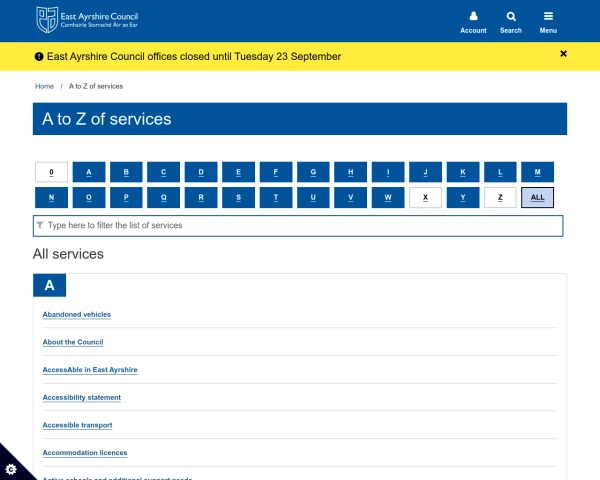The height and width of the screenshot is (480, 600).
Task: Open About the Council page
Action: click(x=73, y=342)
